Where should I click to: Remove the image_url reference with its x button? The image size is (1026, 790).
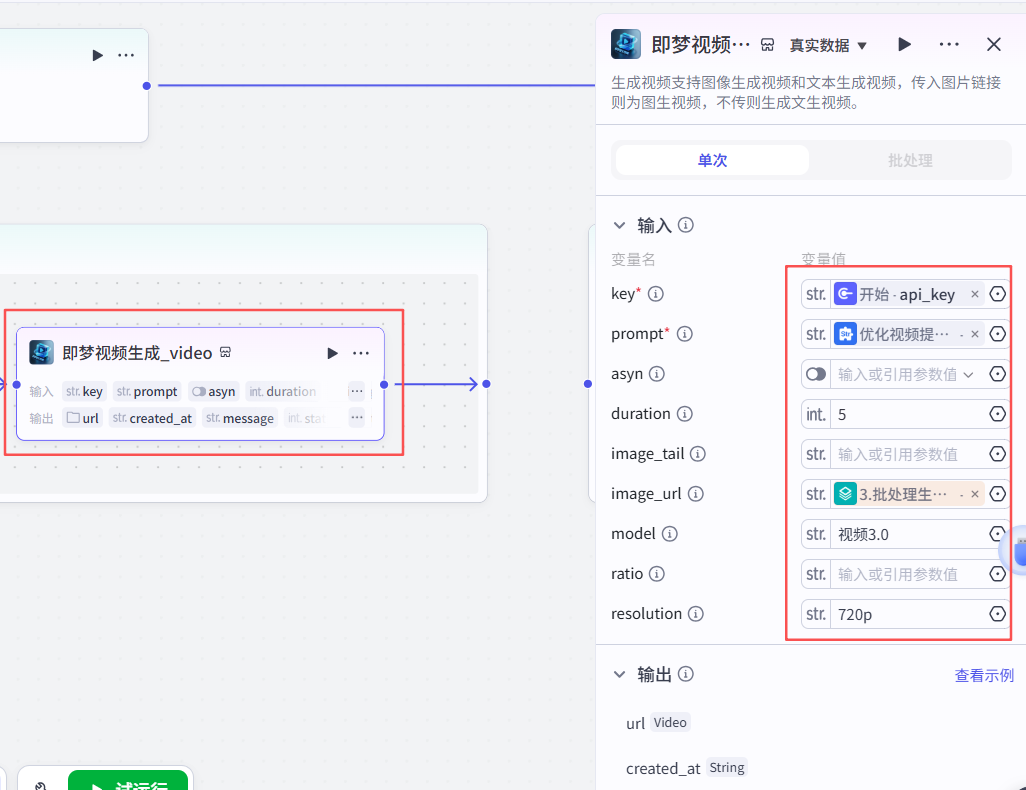coord(974,493)
